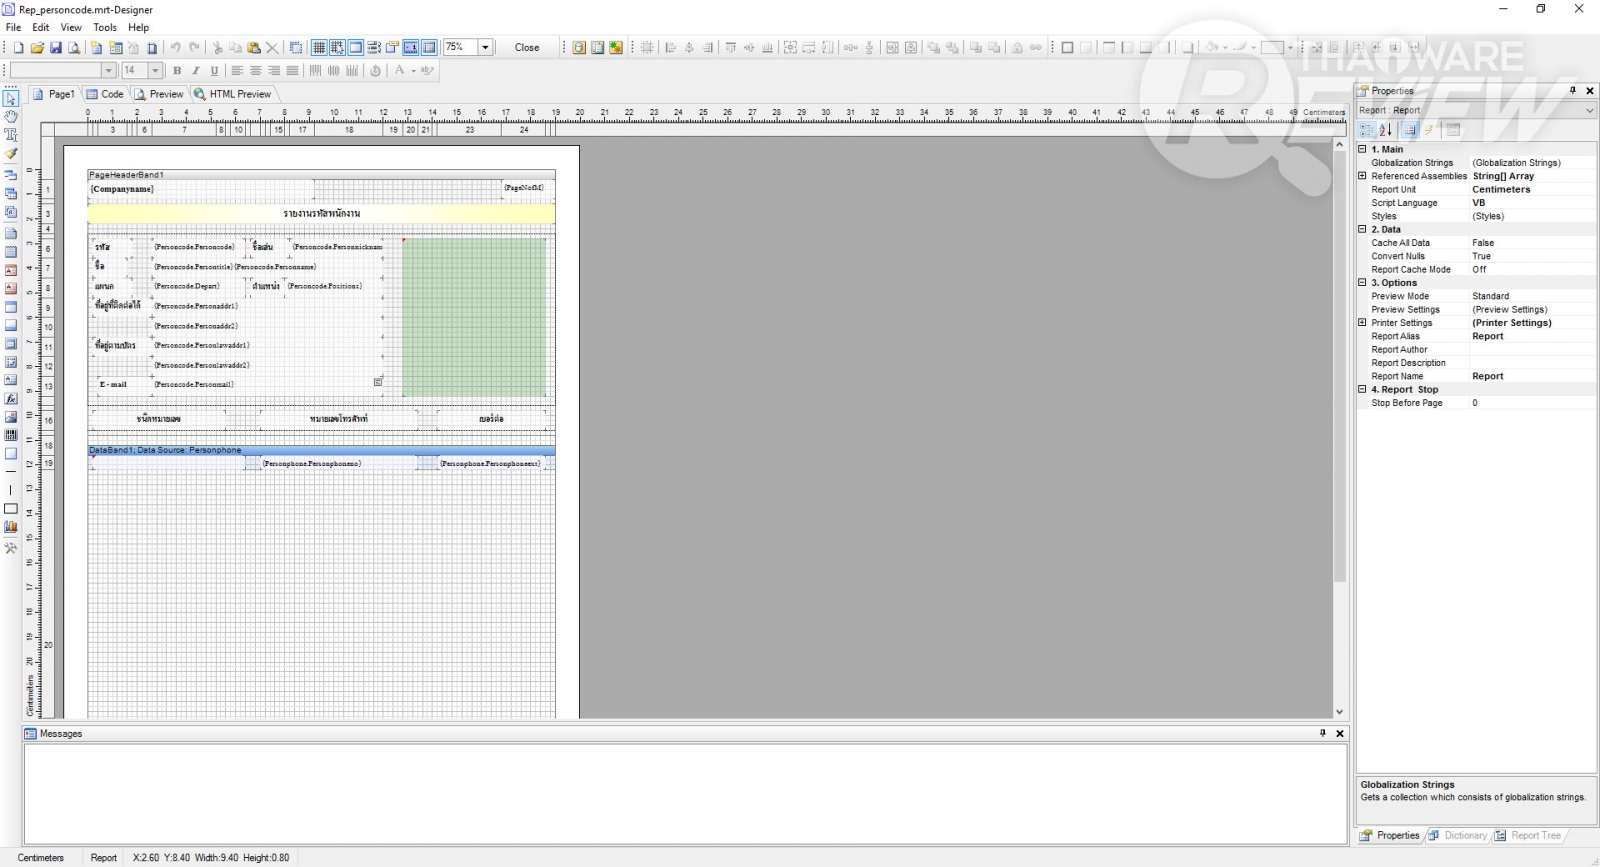The height and width of the screenshot is (867, 1600).
Task: Collapse the 1. Main property category
Action: tap(1362, 149)
